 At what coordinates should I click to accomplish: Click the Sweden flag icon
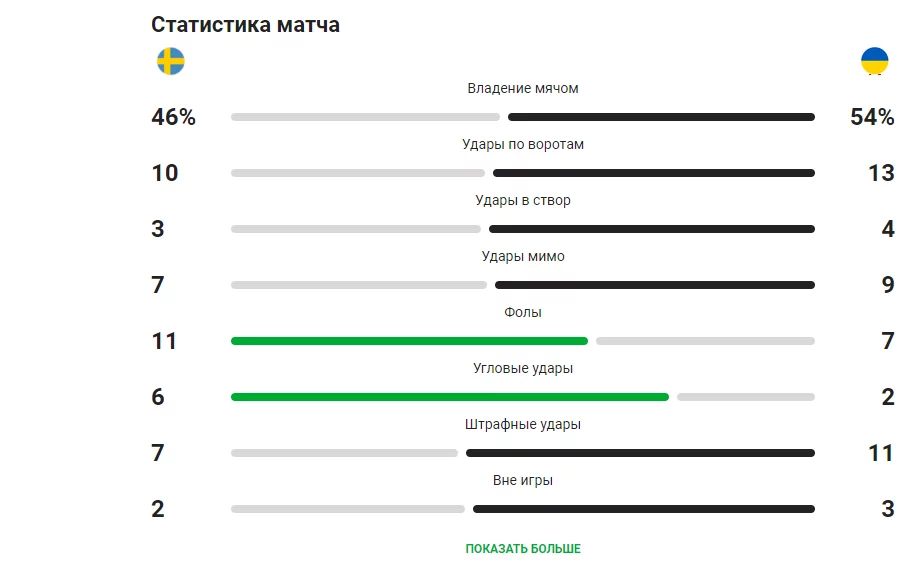click(x=171, y=61)
